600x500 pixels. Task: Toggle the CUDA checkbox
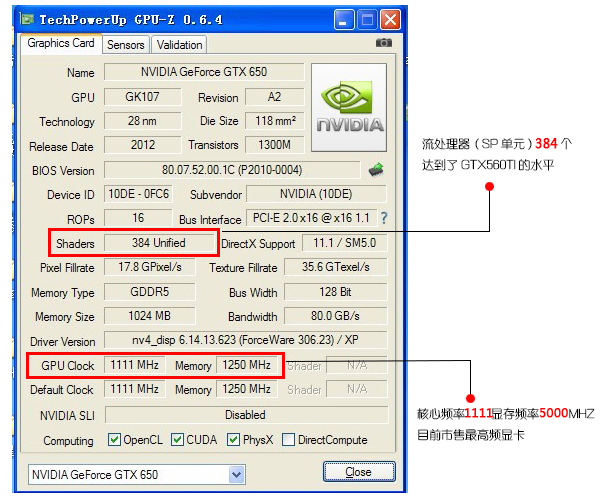click(x=177, y=440)
